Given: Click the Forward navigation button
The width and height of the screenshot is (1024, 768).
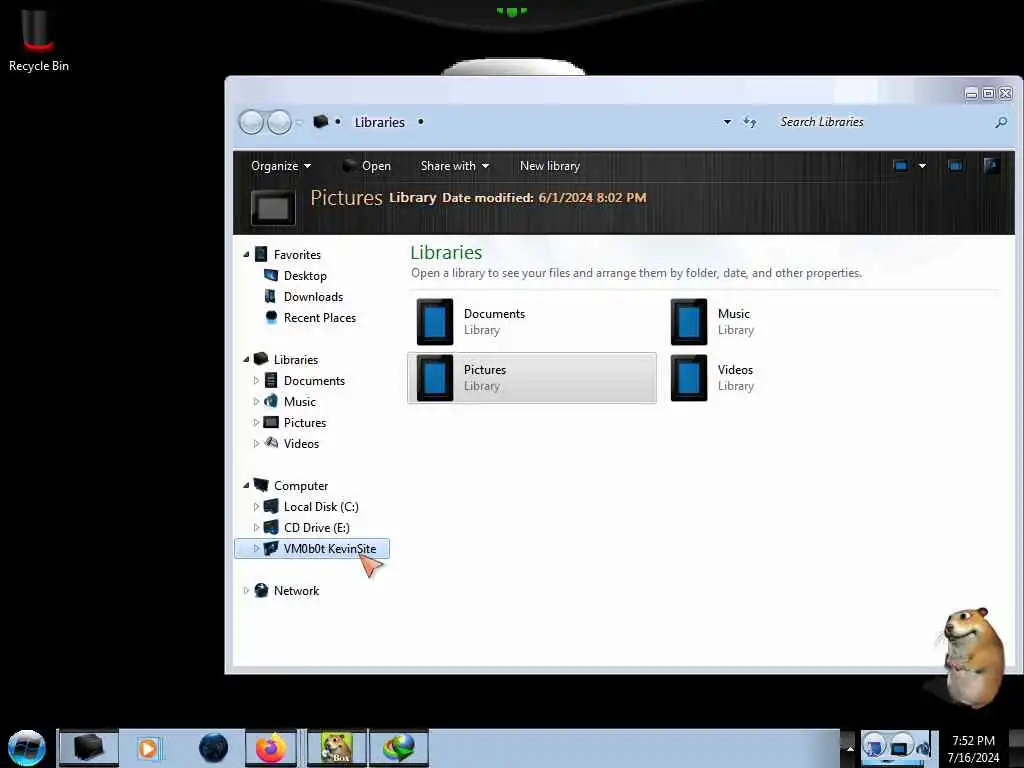Looking at the screenshot, I should pyautogui.click(x=280, y=122).
